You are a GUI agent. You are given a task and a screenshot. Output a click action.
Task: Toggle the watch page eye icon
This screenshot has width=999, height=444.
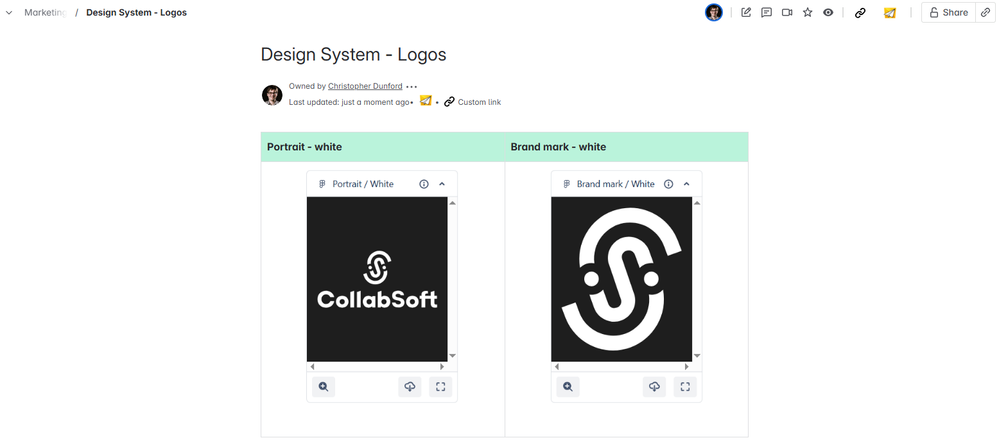click(828, 13)
